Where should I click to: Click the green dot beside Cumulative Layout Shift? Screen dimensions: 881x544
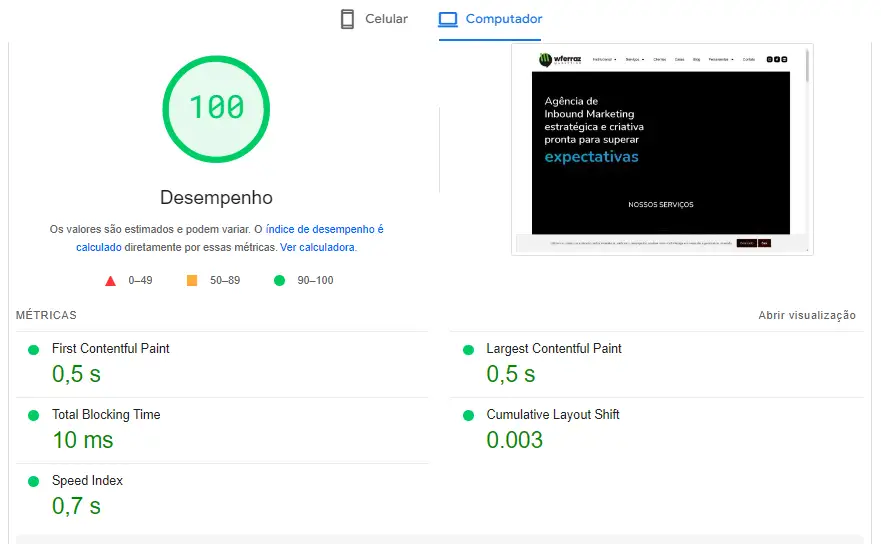point(468,415)
